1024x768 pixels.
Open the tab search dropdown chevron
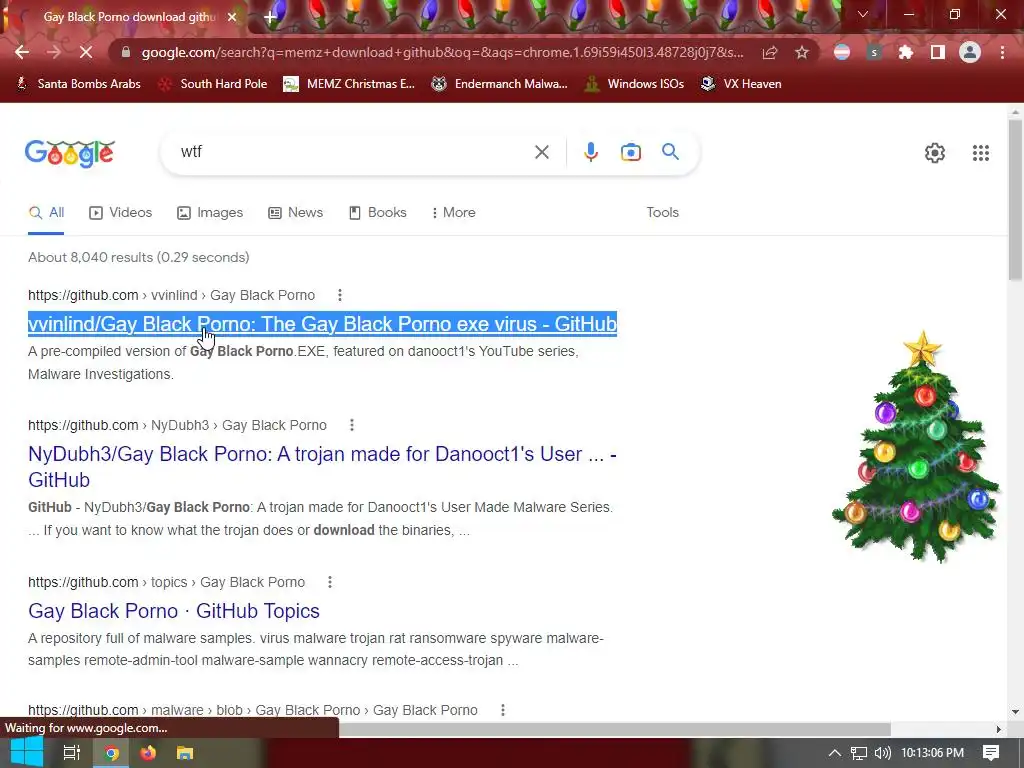point(863,14)
